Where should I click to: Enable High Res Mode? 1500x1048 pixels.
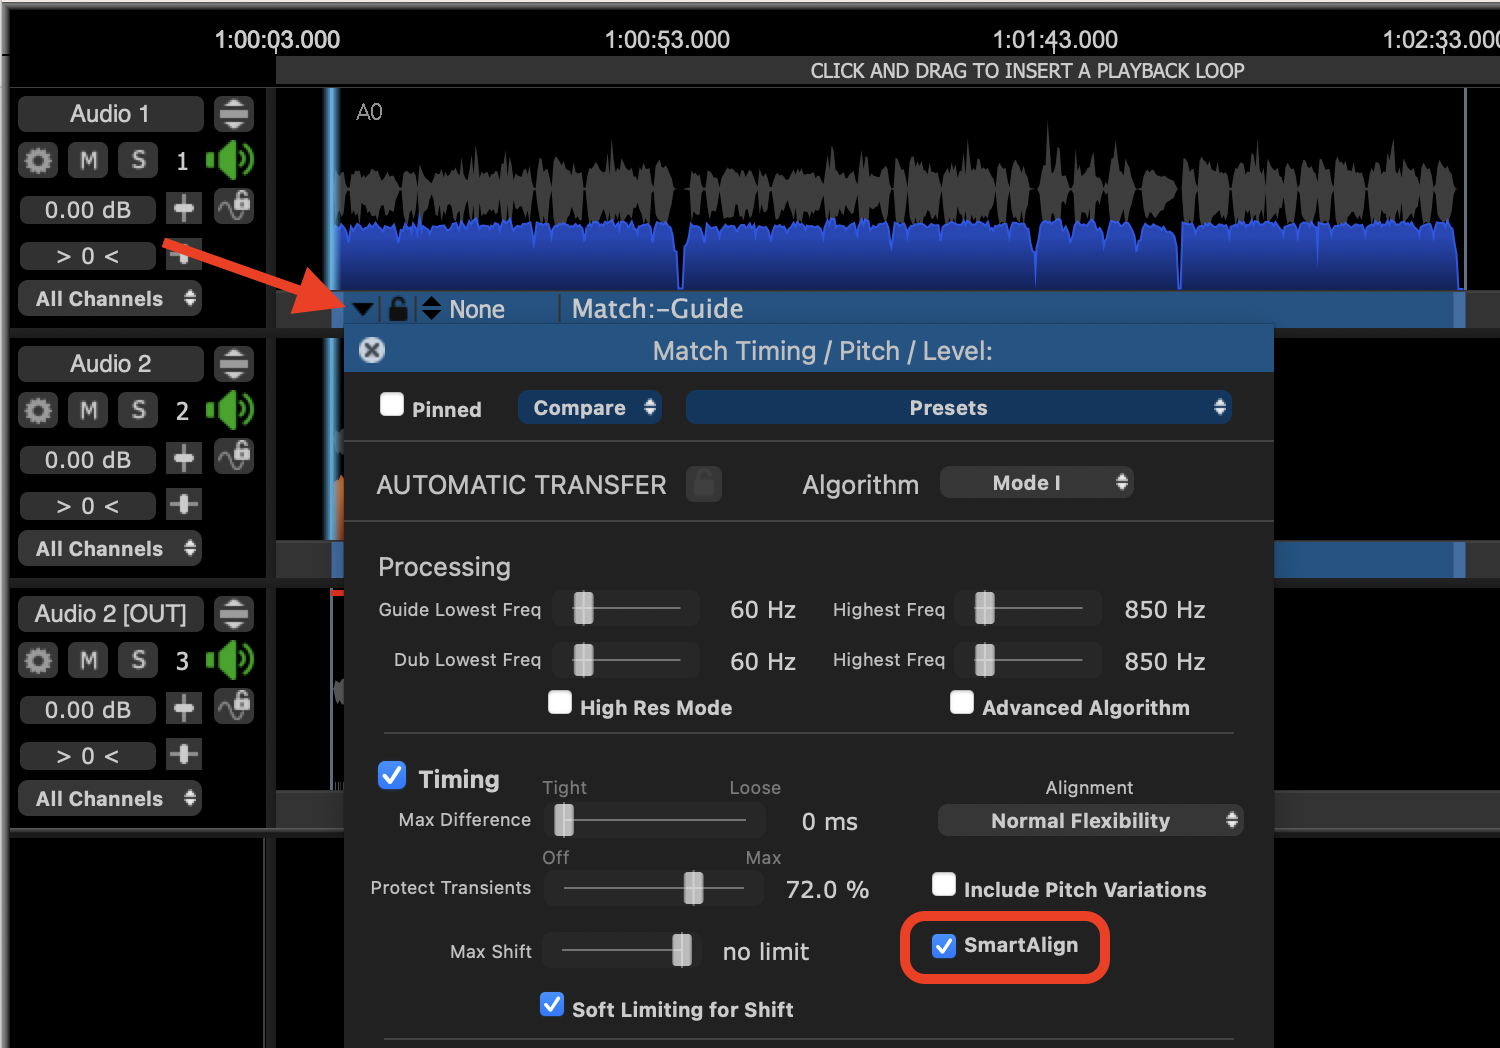560,703
